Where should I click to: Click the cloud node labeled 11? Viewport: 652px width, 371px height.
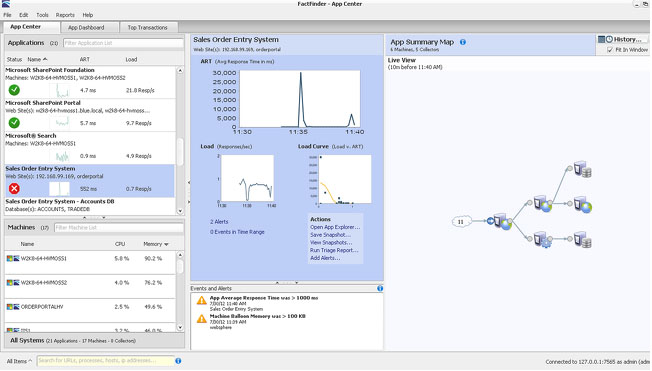pyautogui.click(x=461, y=222)
